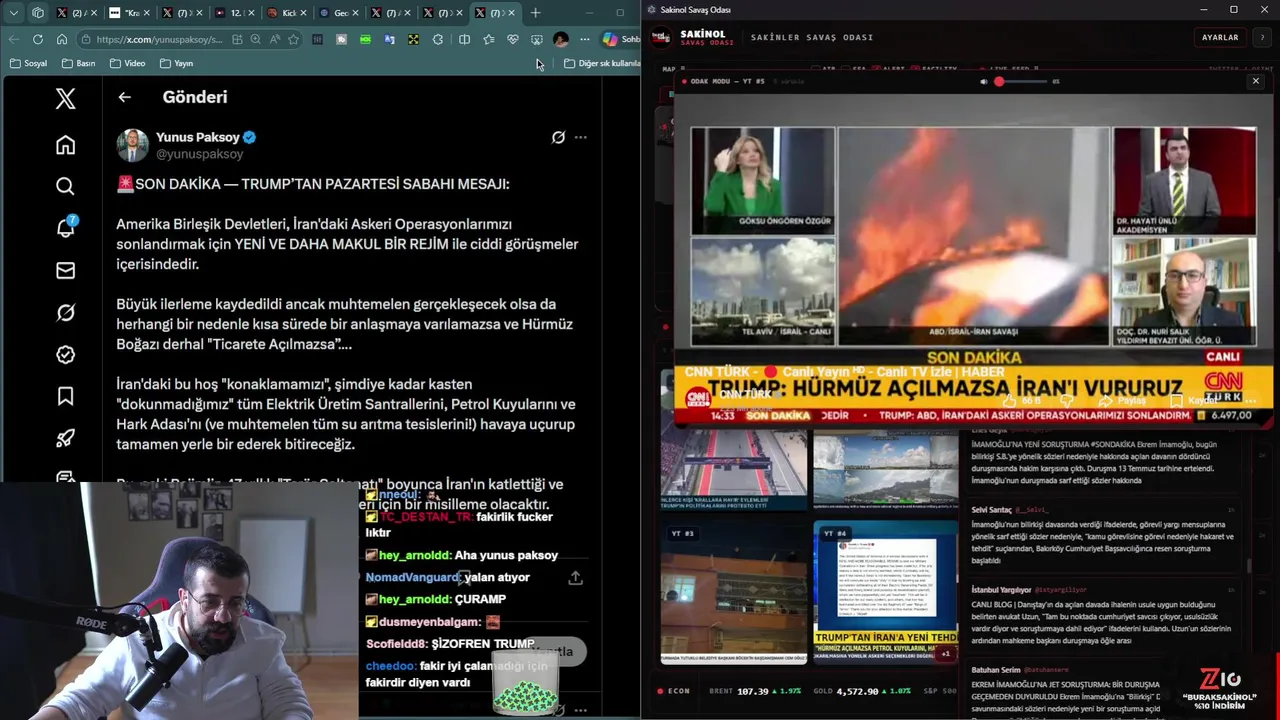Click the news feed scrollbar

click(x=1248, y=565)
